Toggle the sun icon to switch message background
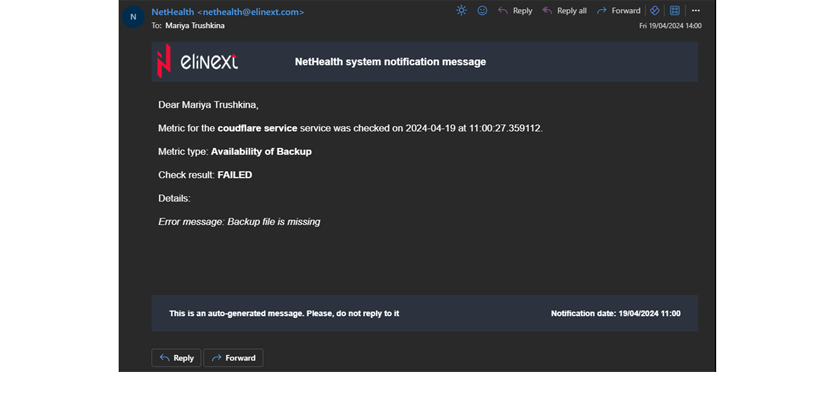The width and height of the screenshot is (834, 394). pyautogui.click(x=461, y=11)
